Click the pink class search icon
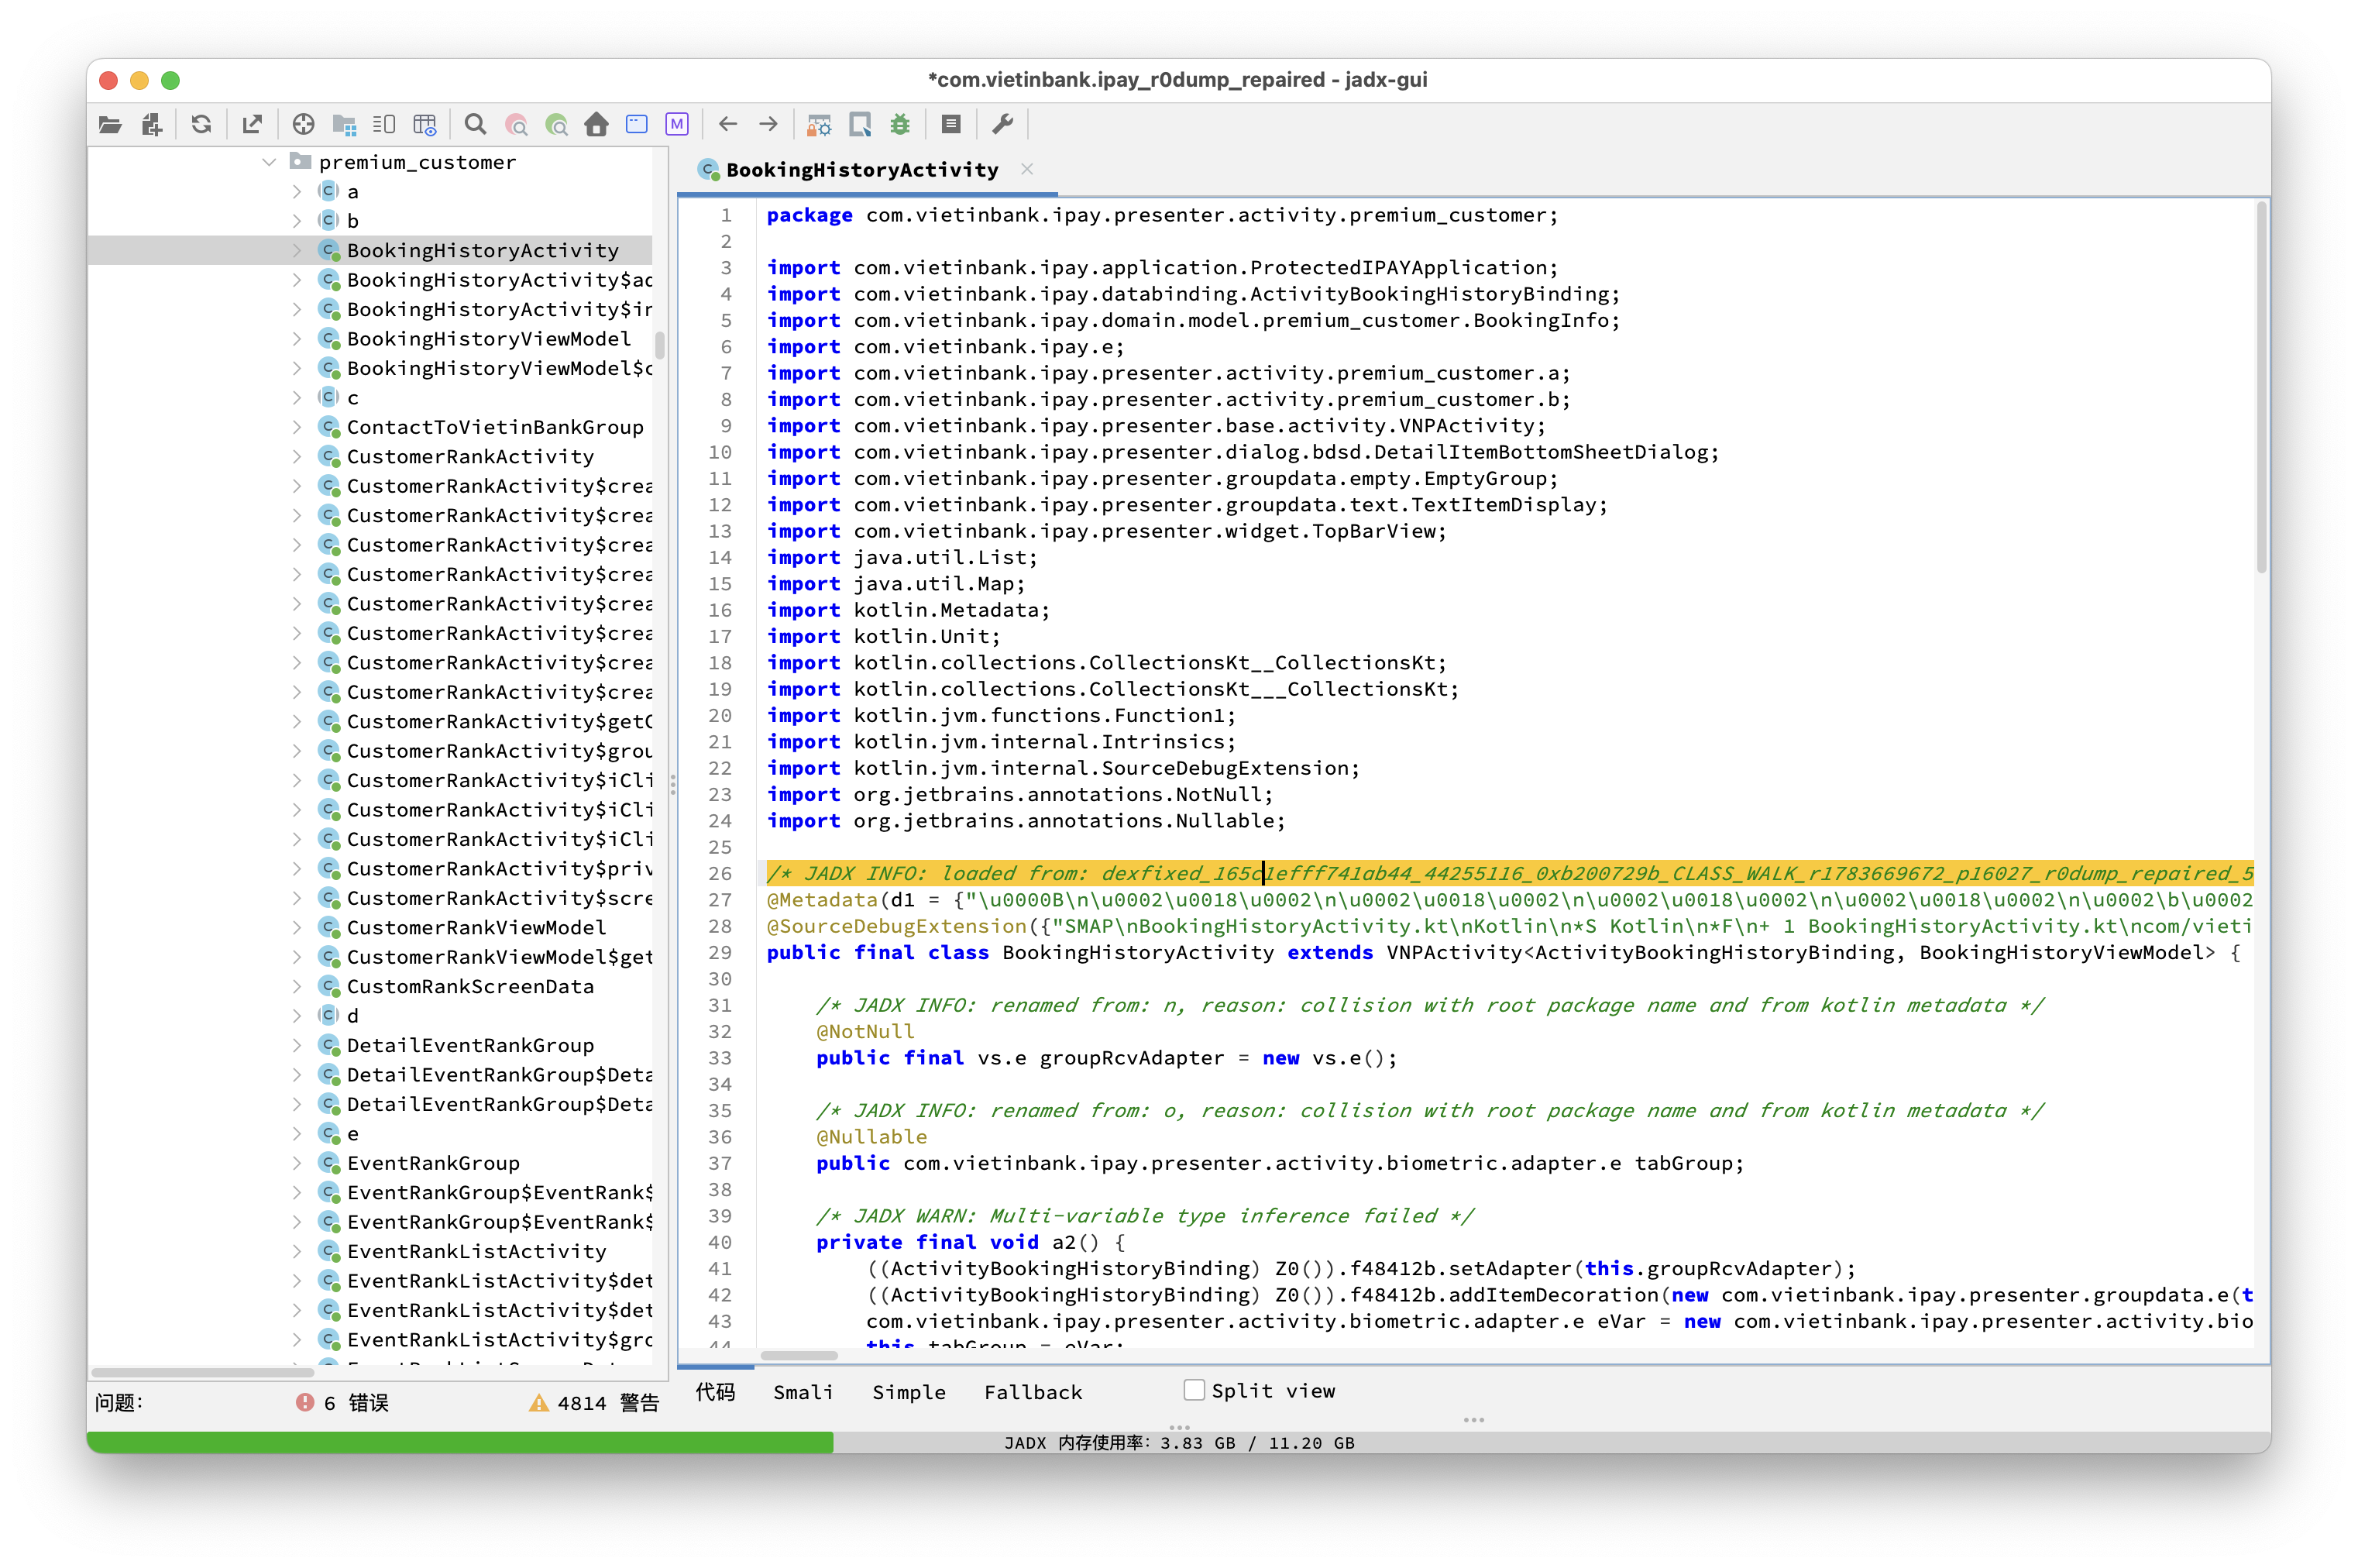 point(516,125)
